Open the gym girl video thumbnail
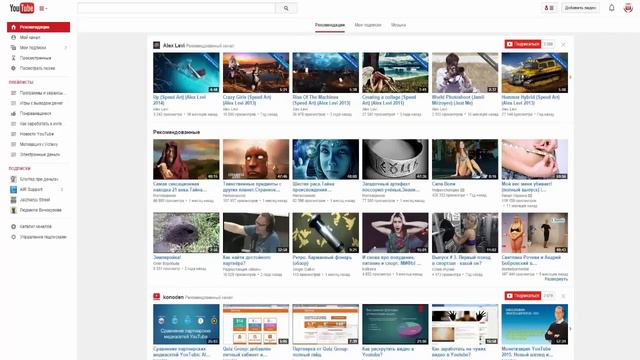This screenshot has height=360, width=640. (x=465, y=233)
